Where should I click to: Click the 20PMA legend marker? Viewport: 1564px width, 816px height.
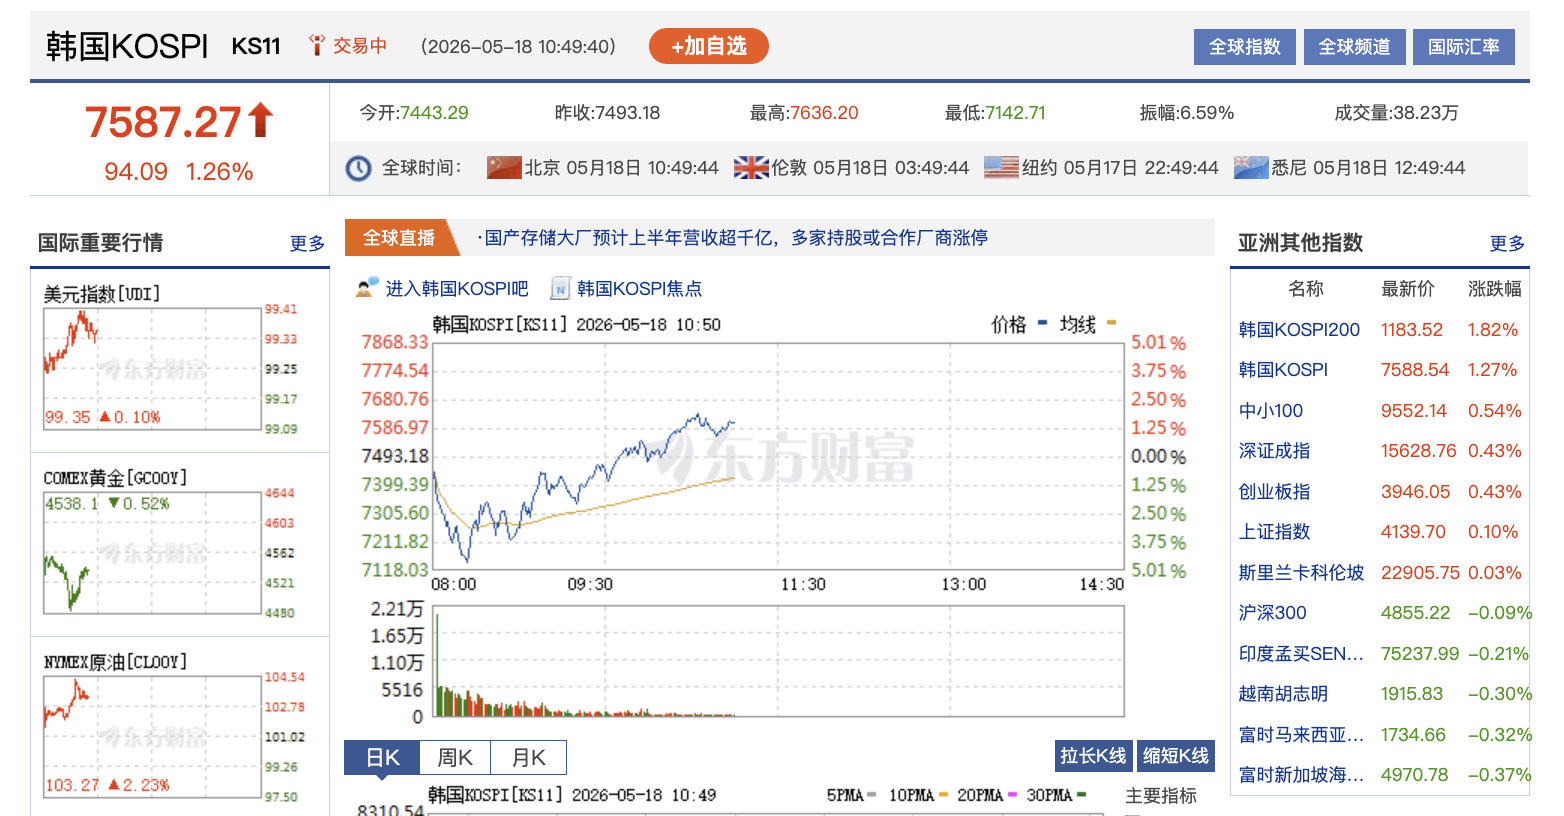coord(1012,795)
